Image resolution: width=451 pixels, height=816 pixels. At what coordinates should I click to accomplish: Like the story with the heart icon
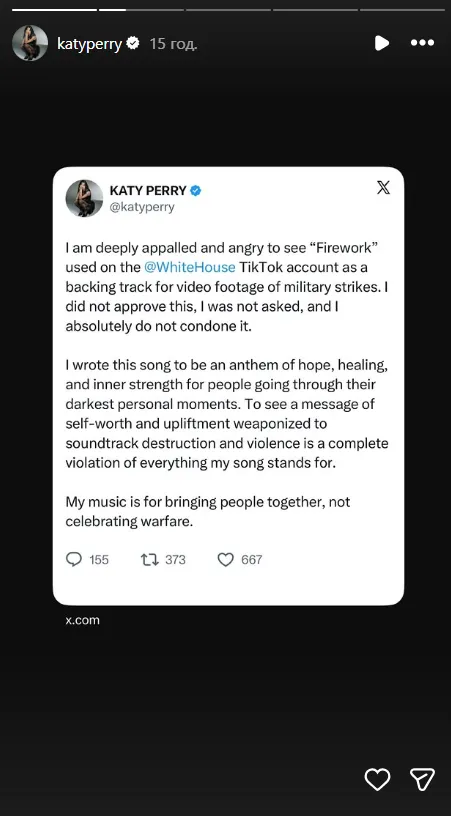377,780
